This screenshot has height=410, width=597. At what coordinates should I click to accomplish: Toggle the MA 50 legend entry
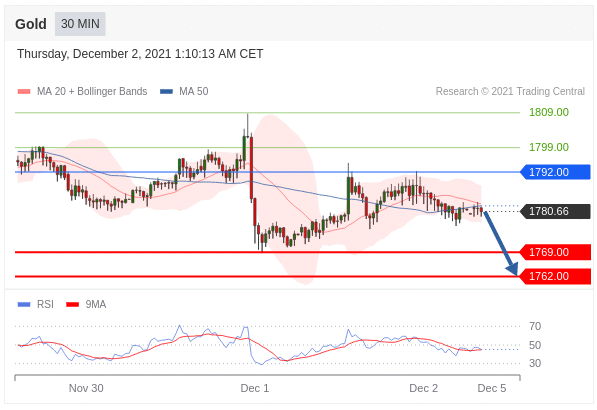click(x=184, y=91)
